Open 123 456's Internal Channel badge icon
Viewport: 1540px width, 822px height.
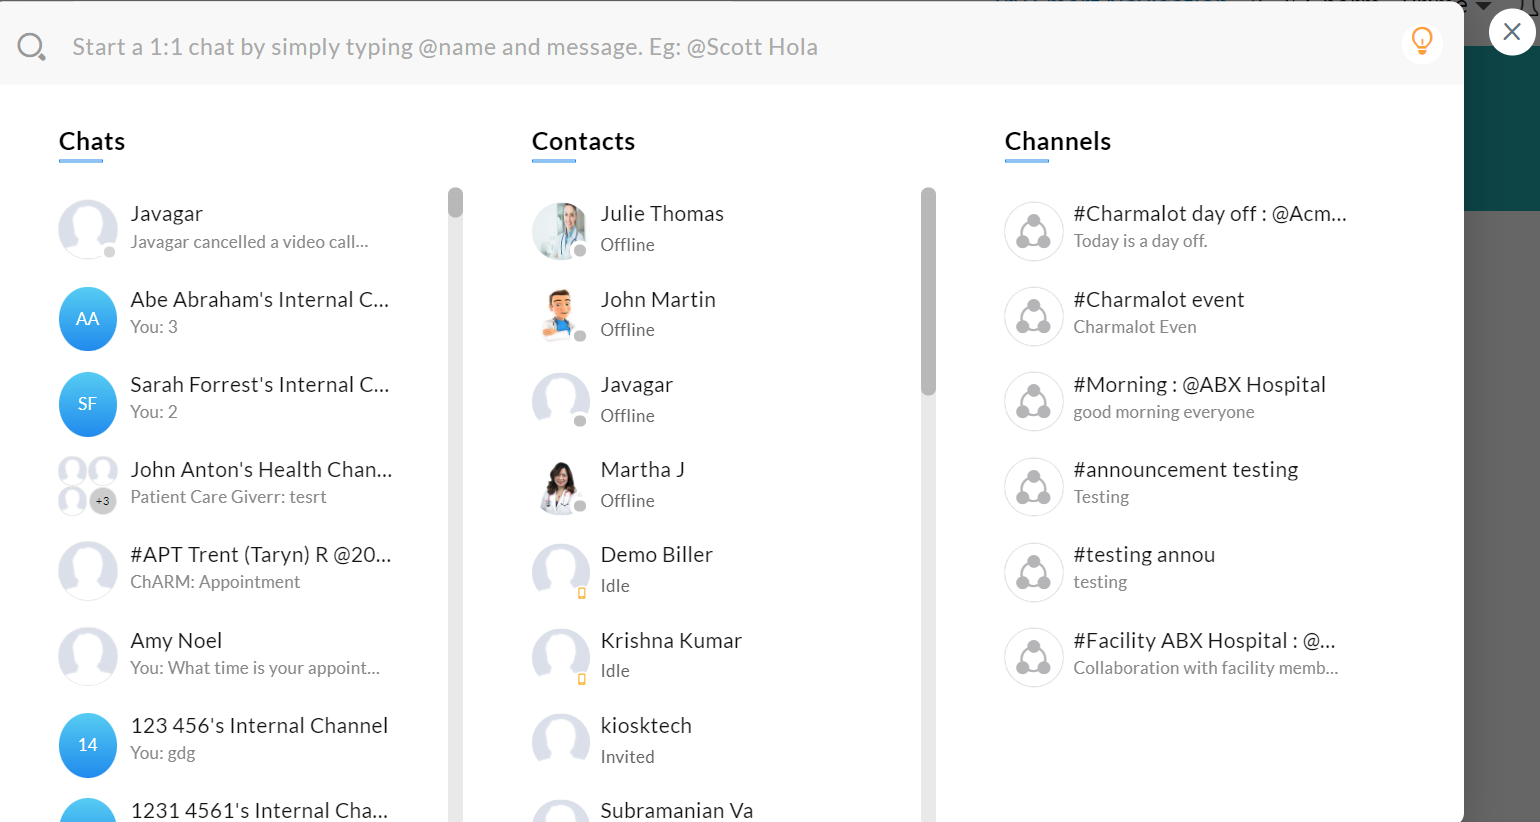tap(88, 745)
